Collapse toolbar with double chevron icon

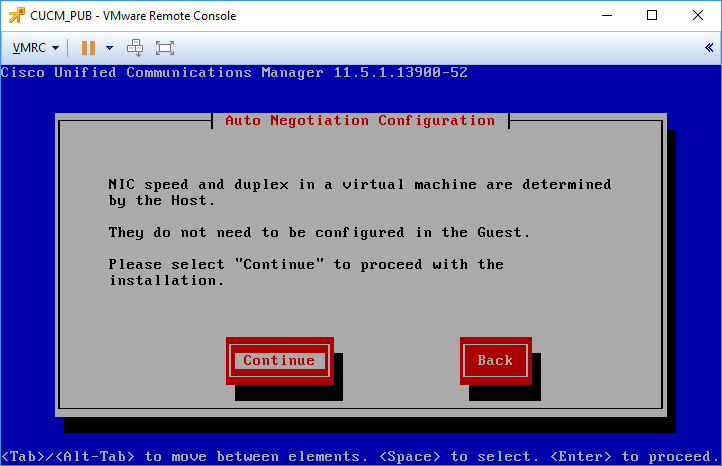pyautogui.click(x=709, y=47)
